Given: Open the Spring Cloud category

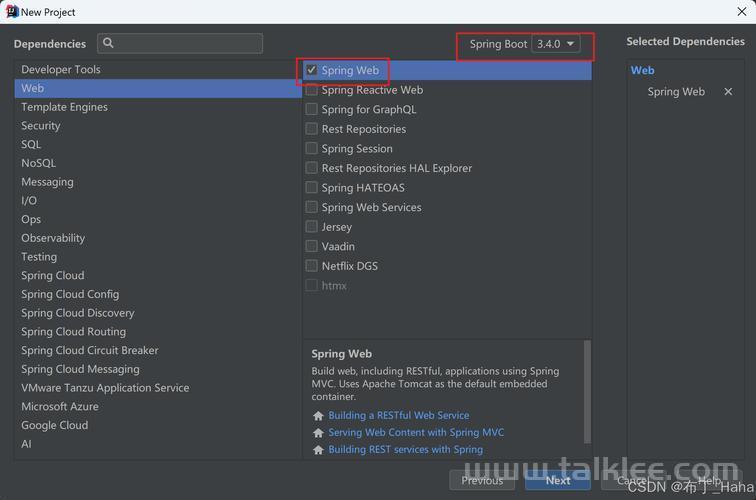Looking at the screenshot, I should [x=158, y=276].
